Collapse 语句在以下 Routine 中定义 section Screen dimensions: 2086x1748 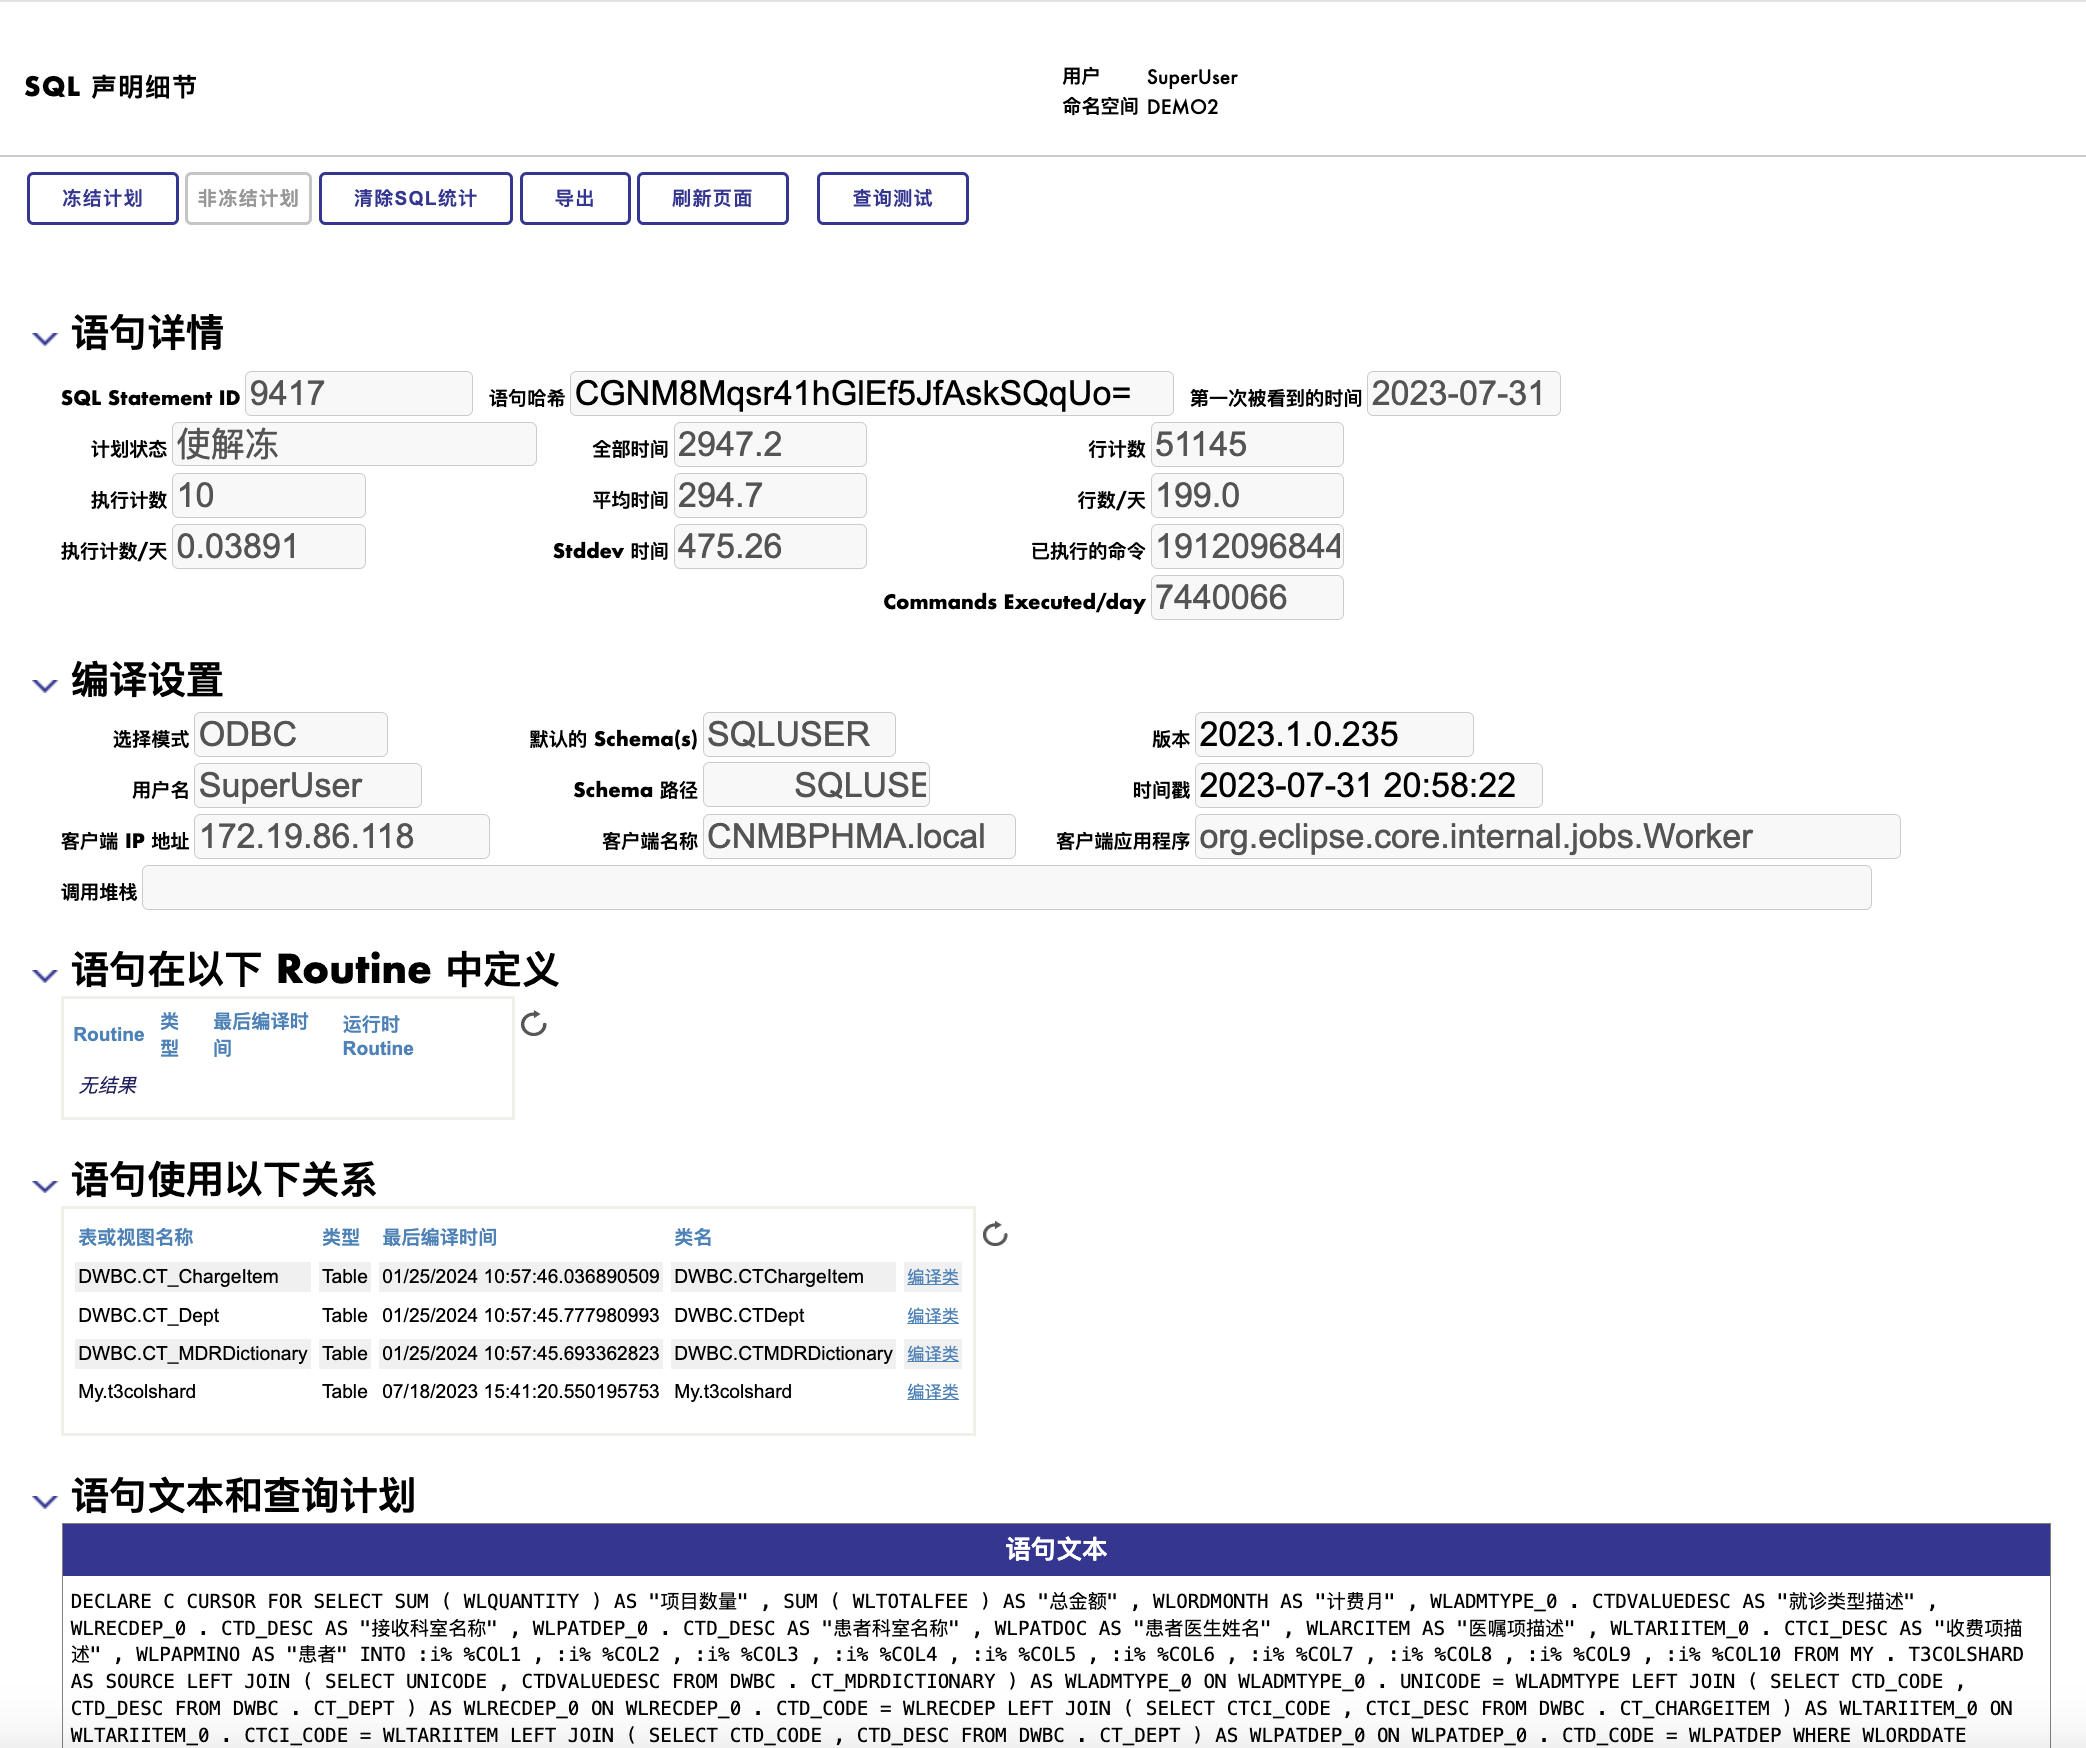point(44,975)
